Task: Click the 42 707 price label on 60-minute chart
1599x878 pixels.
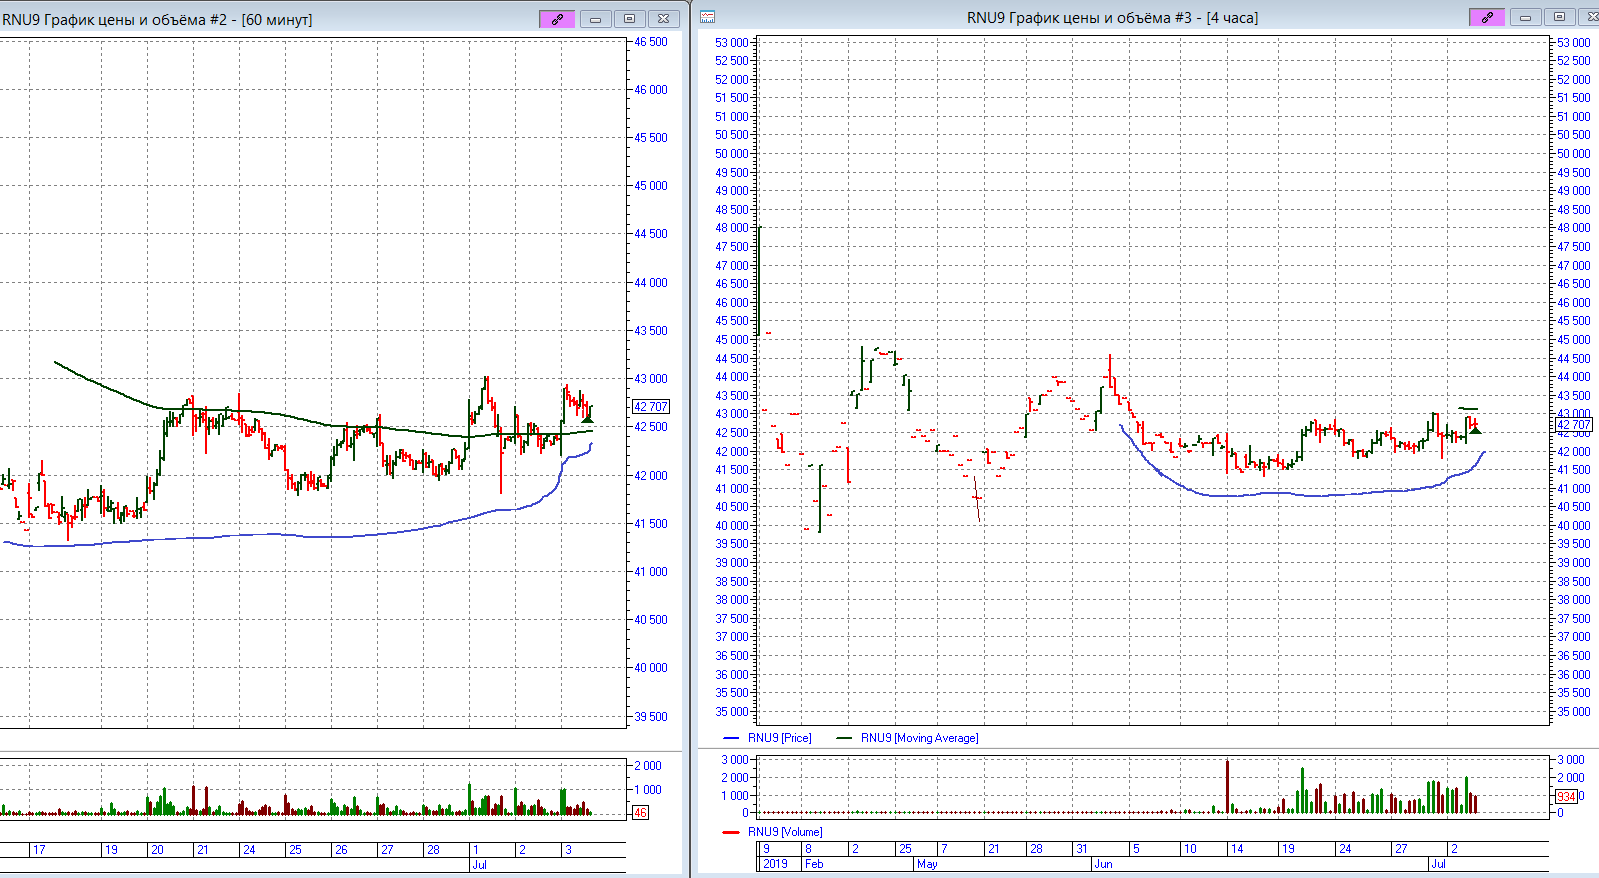Action: click(651, 407)
